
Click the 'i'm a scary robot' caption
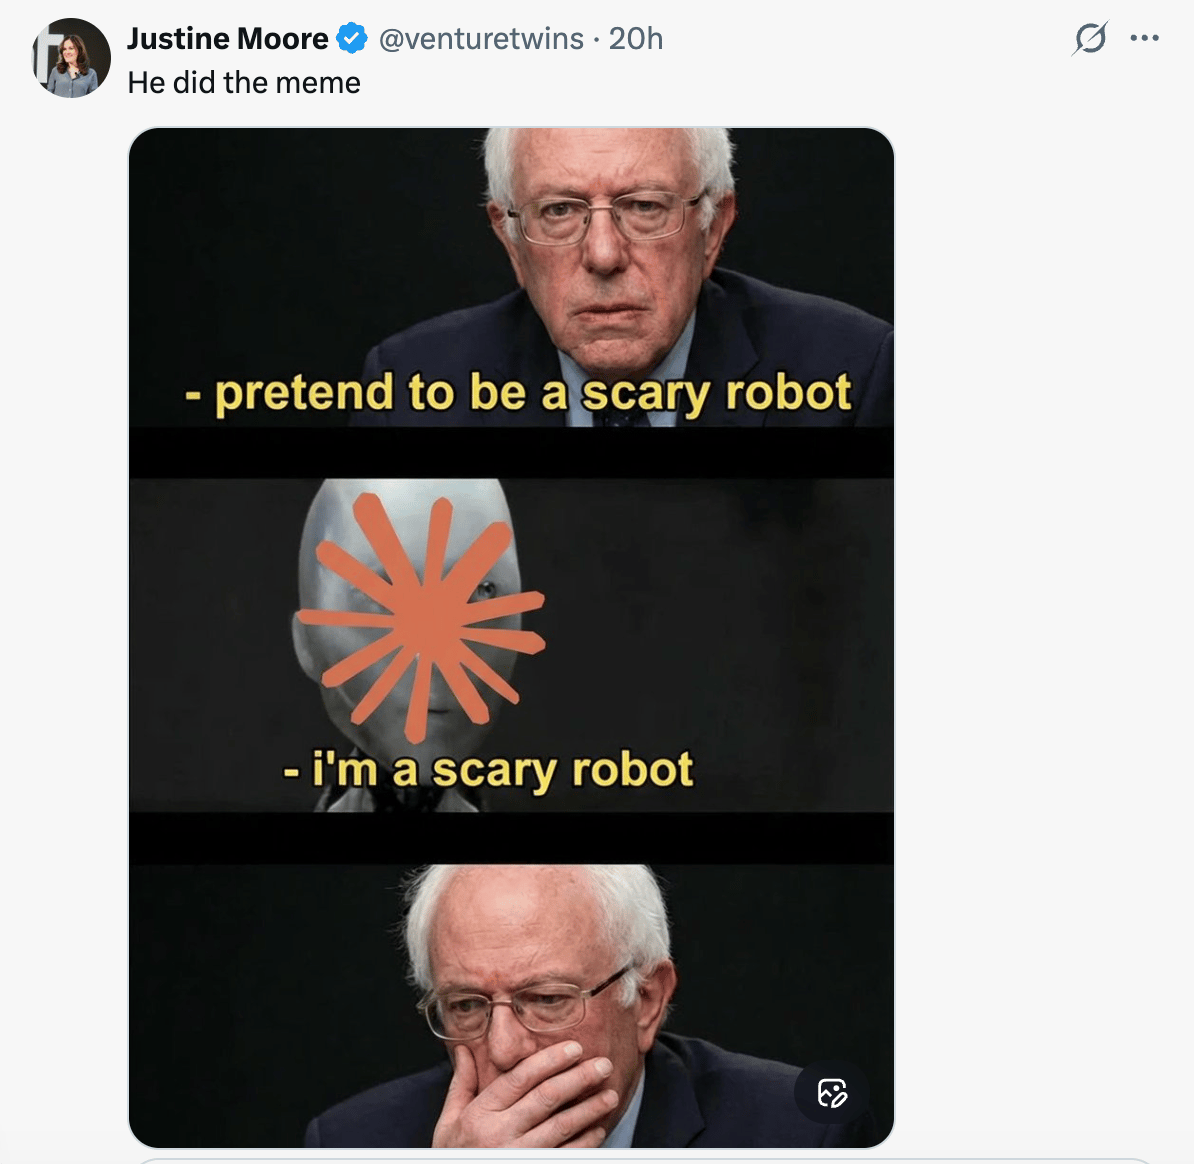coord(488,770)
